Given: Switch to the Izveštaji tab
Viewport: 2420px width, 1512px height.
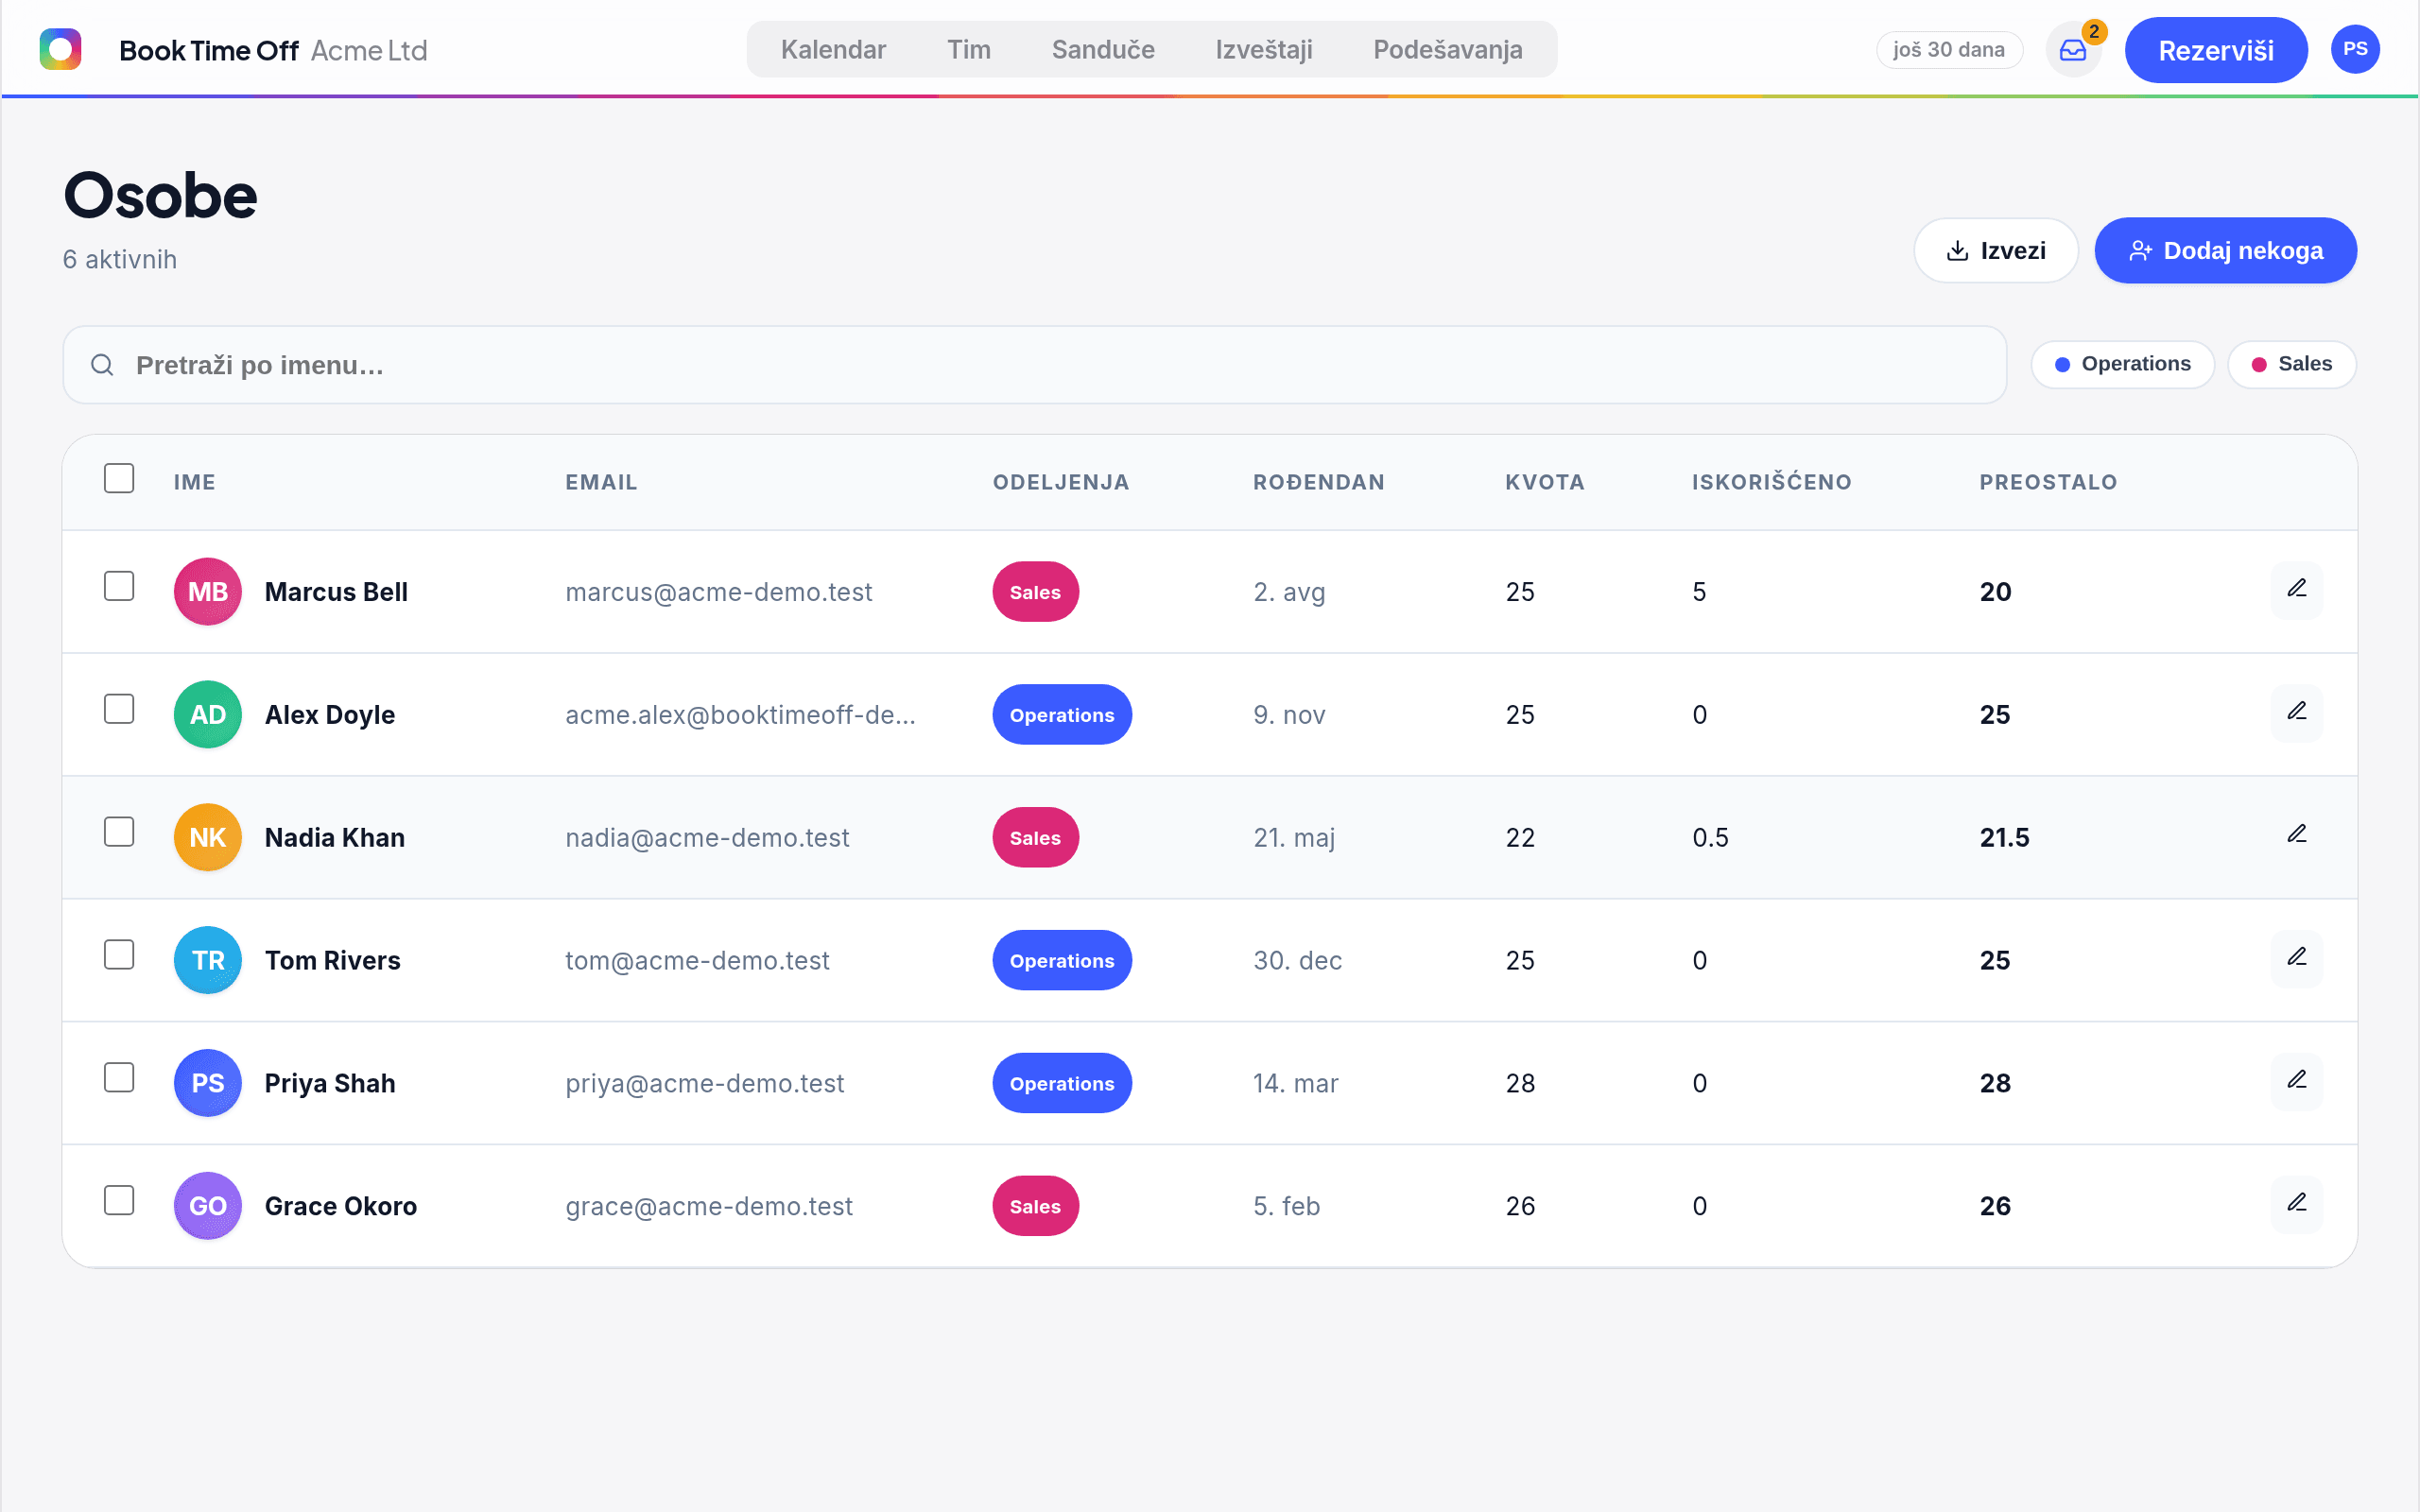Looking at the screenshot, I should [1264, 49].
